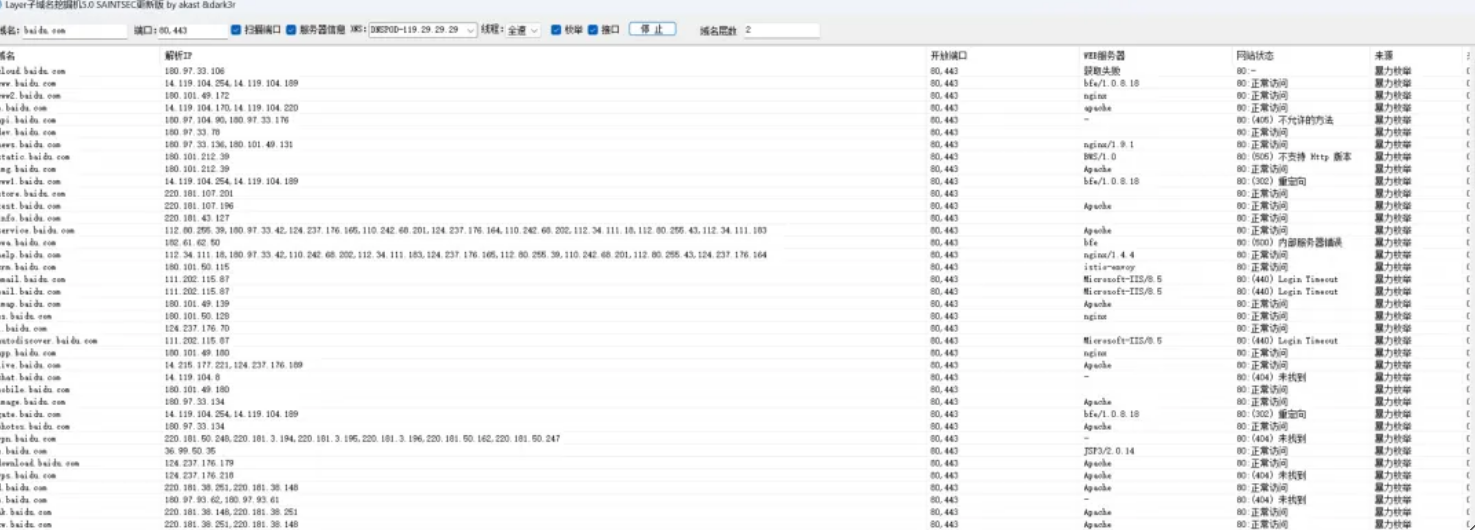Click the nginx/1.4.4 web server cell
The width and height of the screenshot is (1475, 530).
click(x=1108, y=255)
